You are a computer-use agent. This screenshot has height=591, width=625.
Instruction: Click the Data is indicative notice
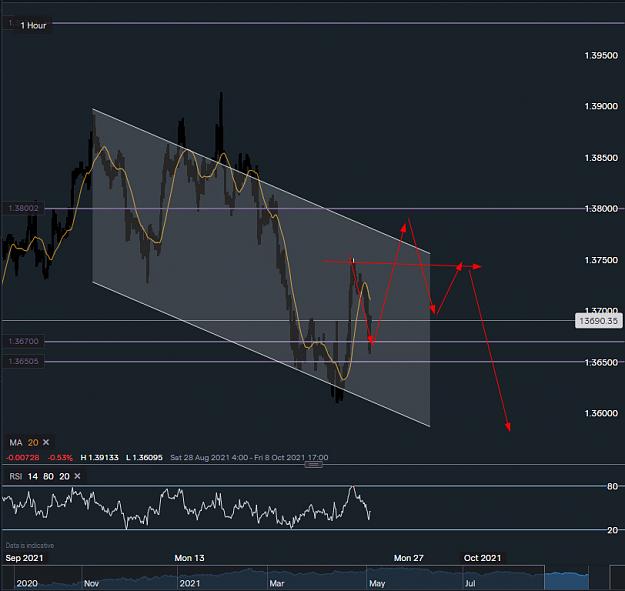[29, 546]
